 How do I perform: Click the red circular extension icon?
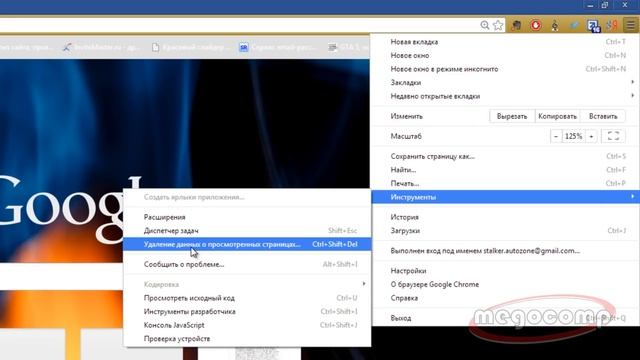(536, 25)
